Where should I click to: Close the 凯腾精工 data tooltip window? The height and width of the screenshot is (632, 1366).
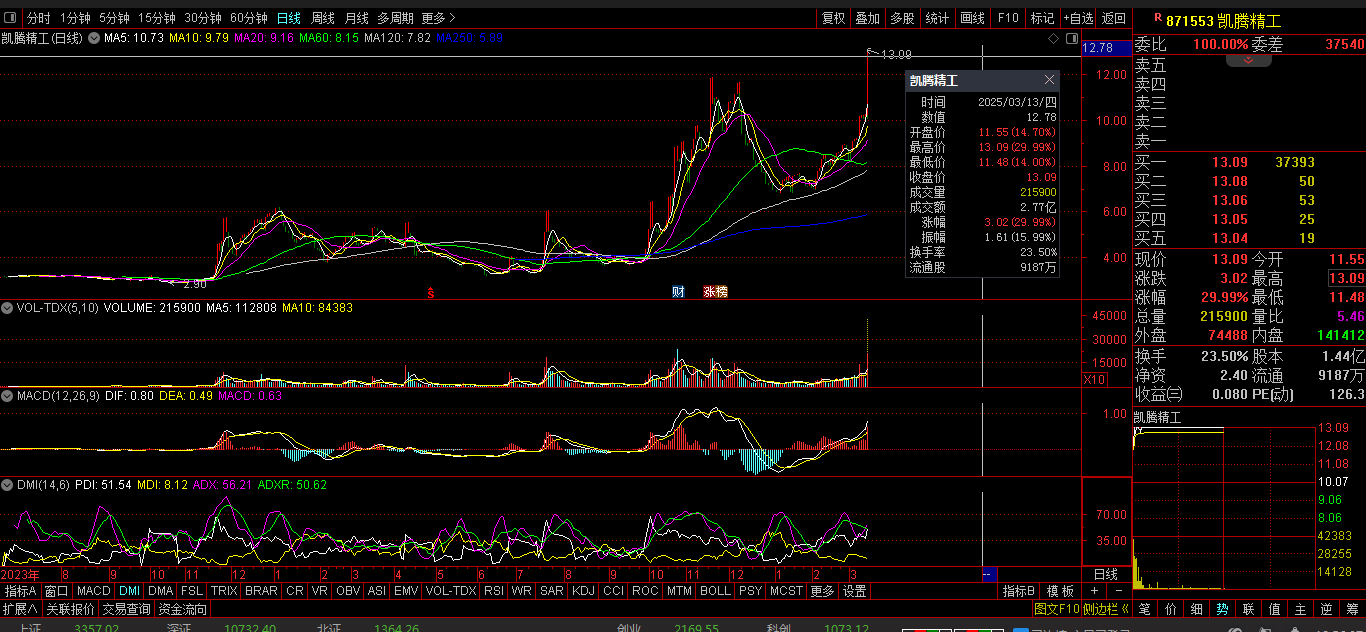1049,80
